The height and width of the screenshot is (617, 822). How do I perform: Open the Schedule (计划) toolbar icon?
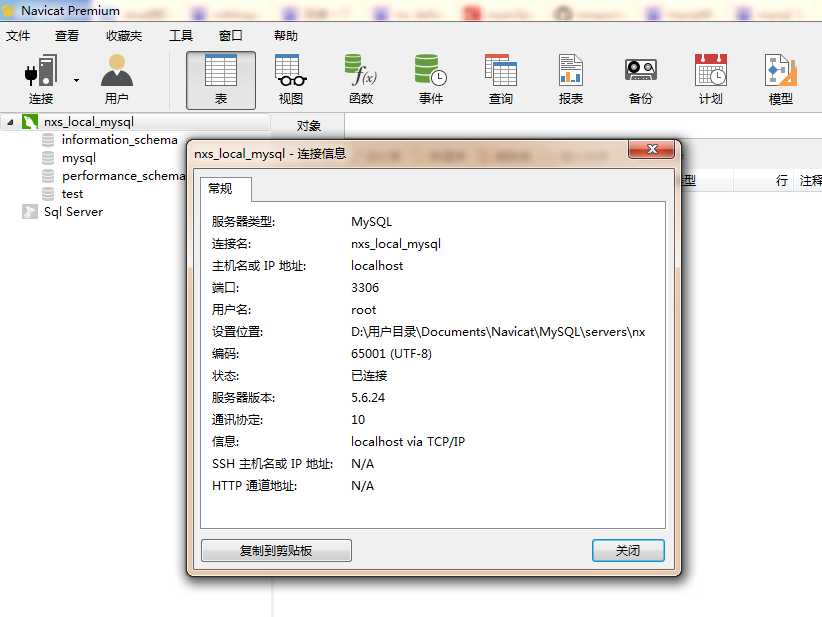[710, 80]
